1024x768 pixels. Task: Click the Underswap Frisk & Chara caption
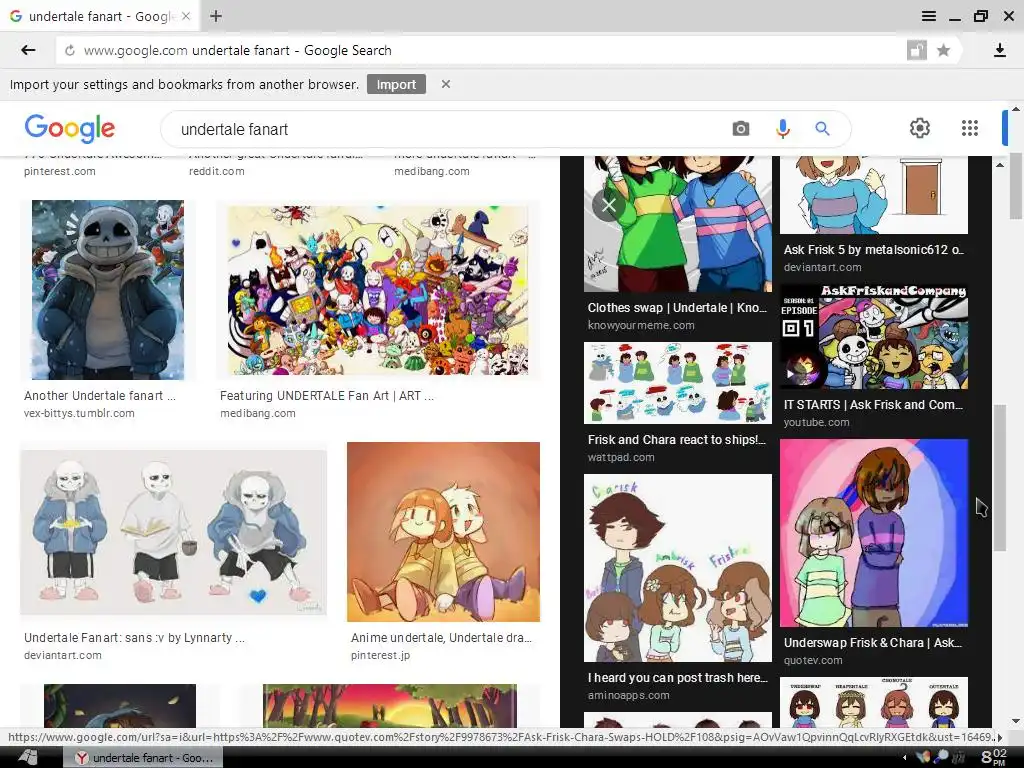click(x=872, y=643)
